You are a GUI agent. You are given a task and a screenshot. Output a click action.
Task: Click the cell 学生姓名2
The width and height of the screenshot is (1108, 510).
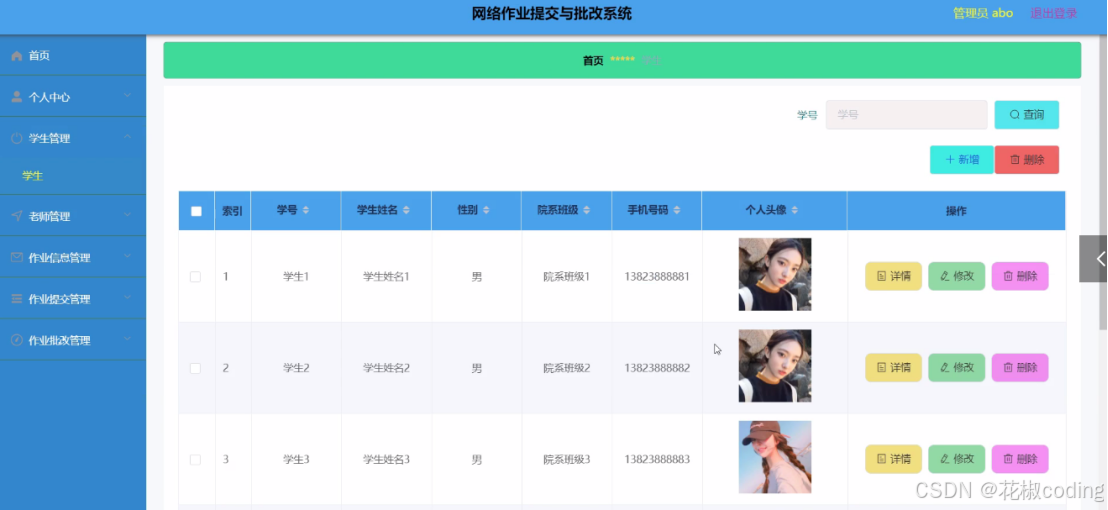[x=387, y=368]
